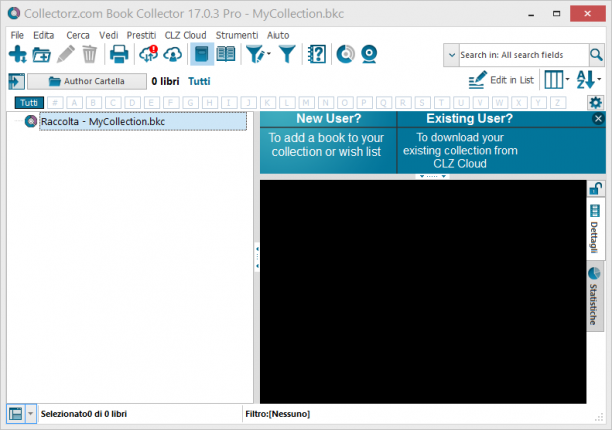
Task: Click the add folder icon in toolbar
Action: point(41,55)
